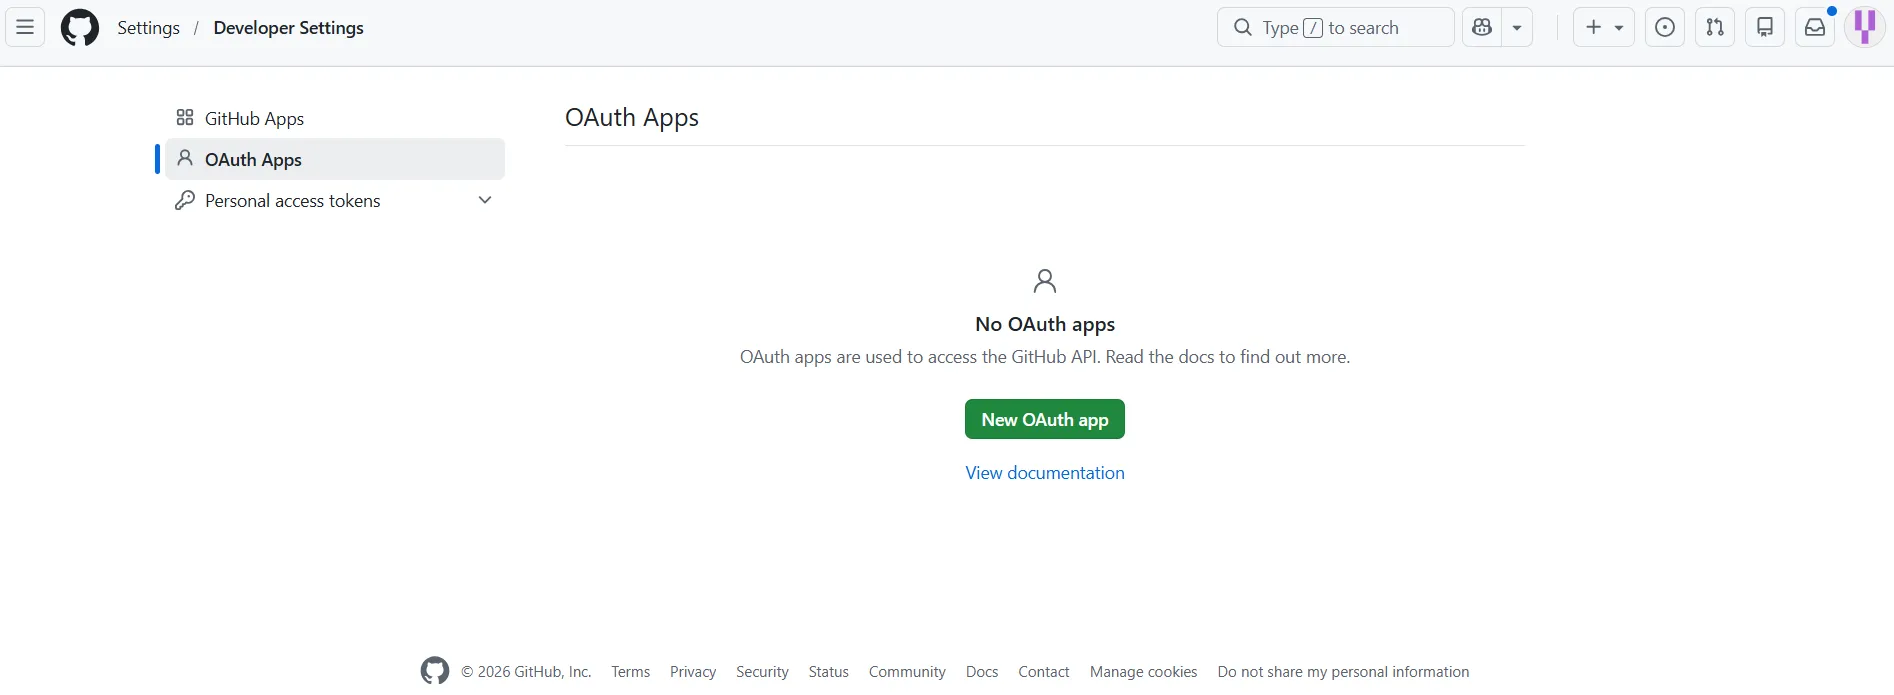Click the Developer Settings breadcrumb
This screenshot has height=695, width=1894.
pyautogui.click(x=288, y=28)
